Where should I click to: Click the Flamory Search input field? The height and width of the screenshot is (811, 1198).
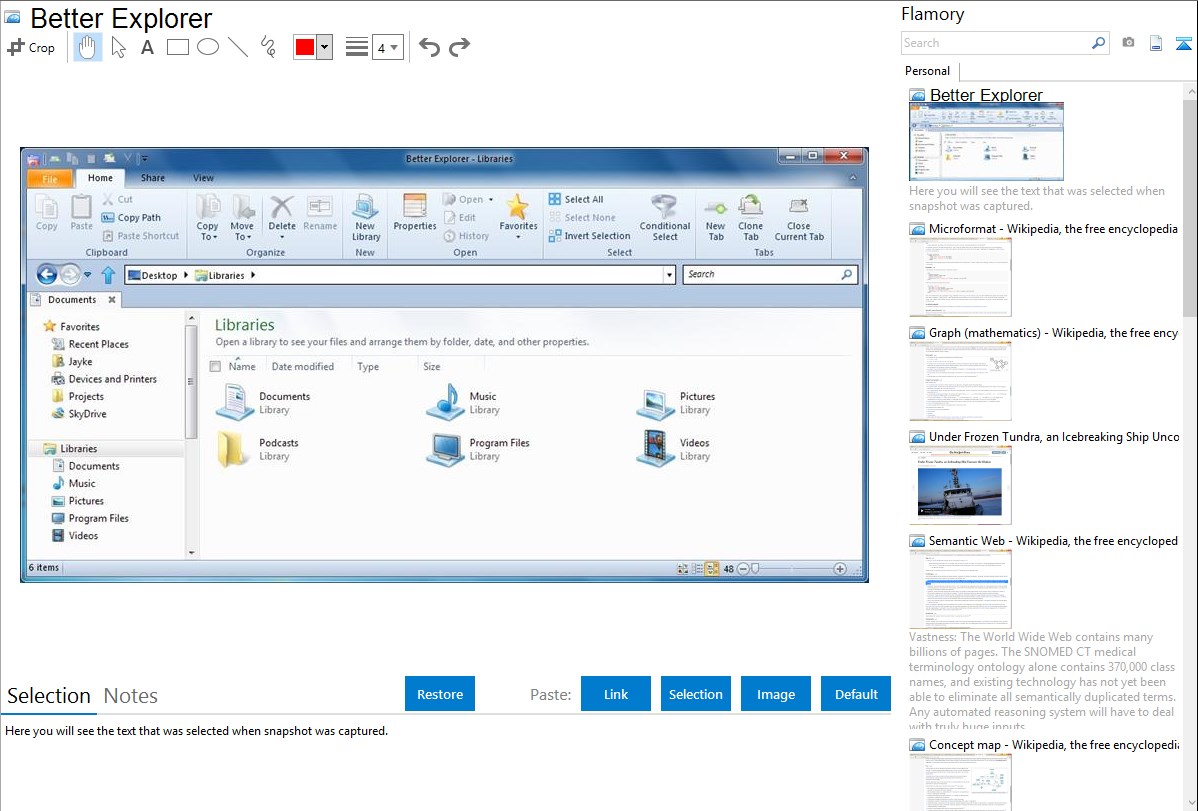pos(996,43)
